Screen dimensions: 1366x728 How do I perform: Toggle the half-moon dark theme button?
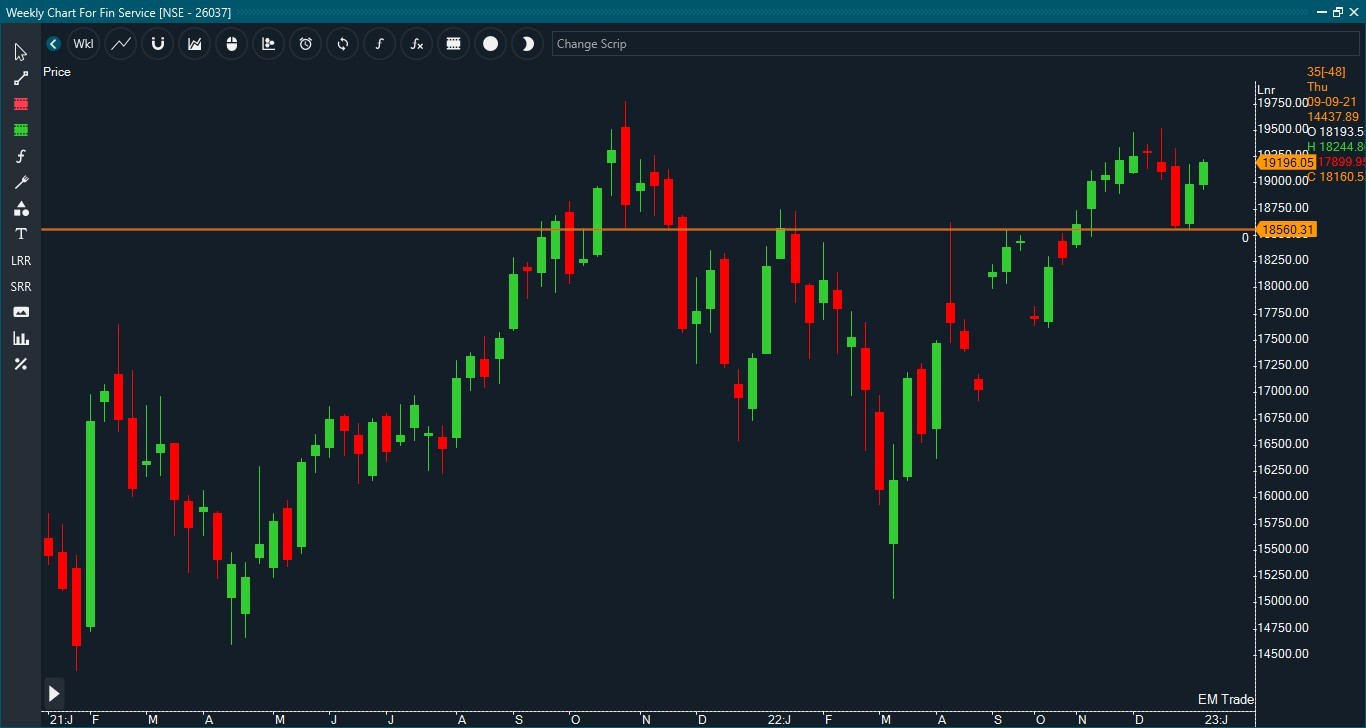(x=527, y=44)
